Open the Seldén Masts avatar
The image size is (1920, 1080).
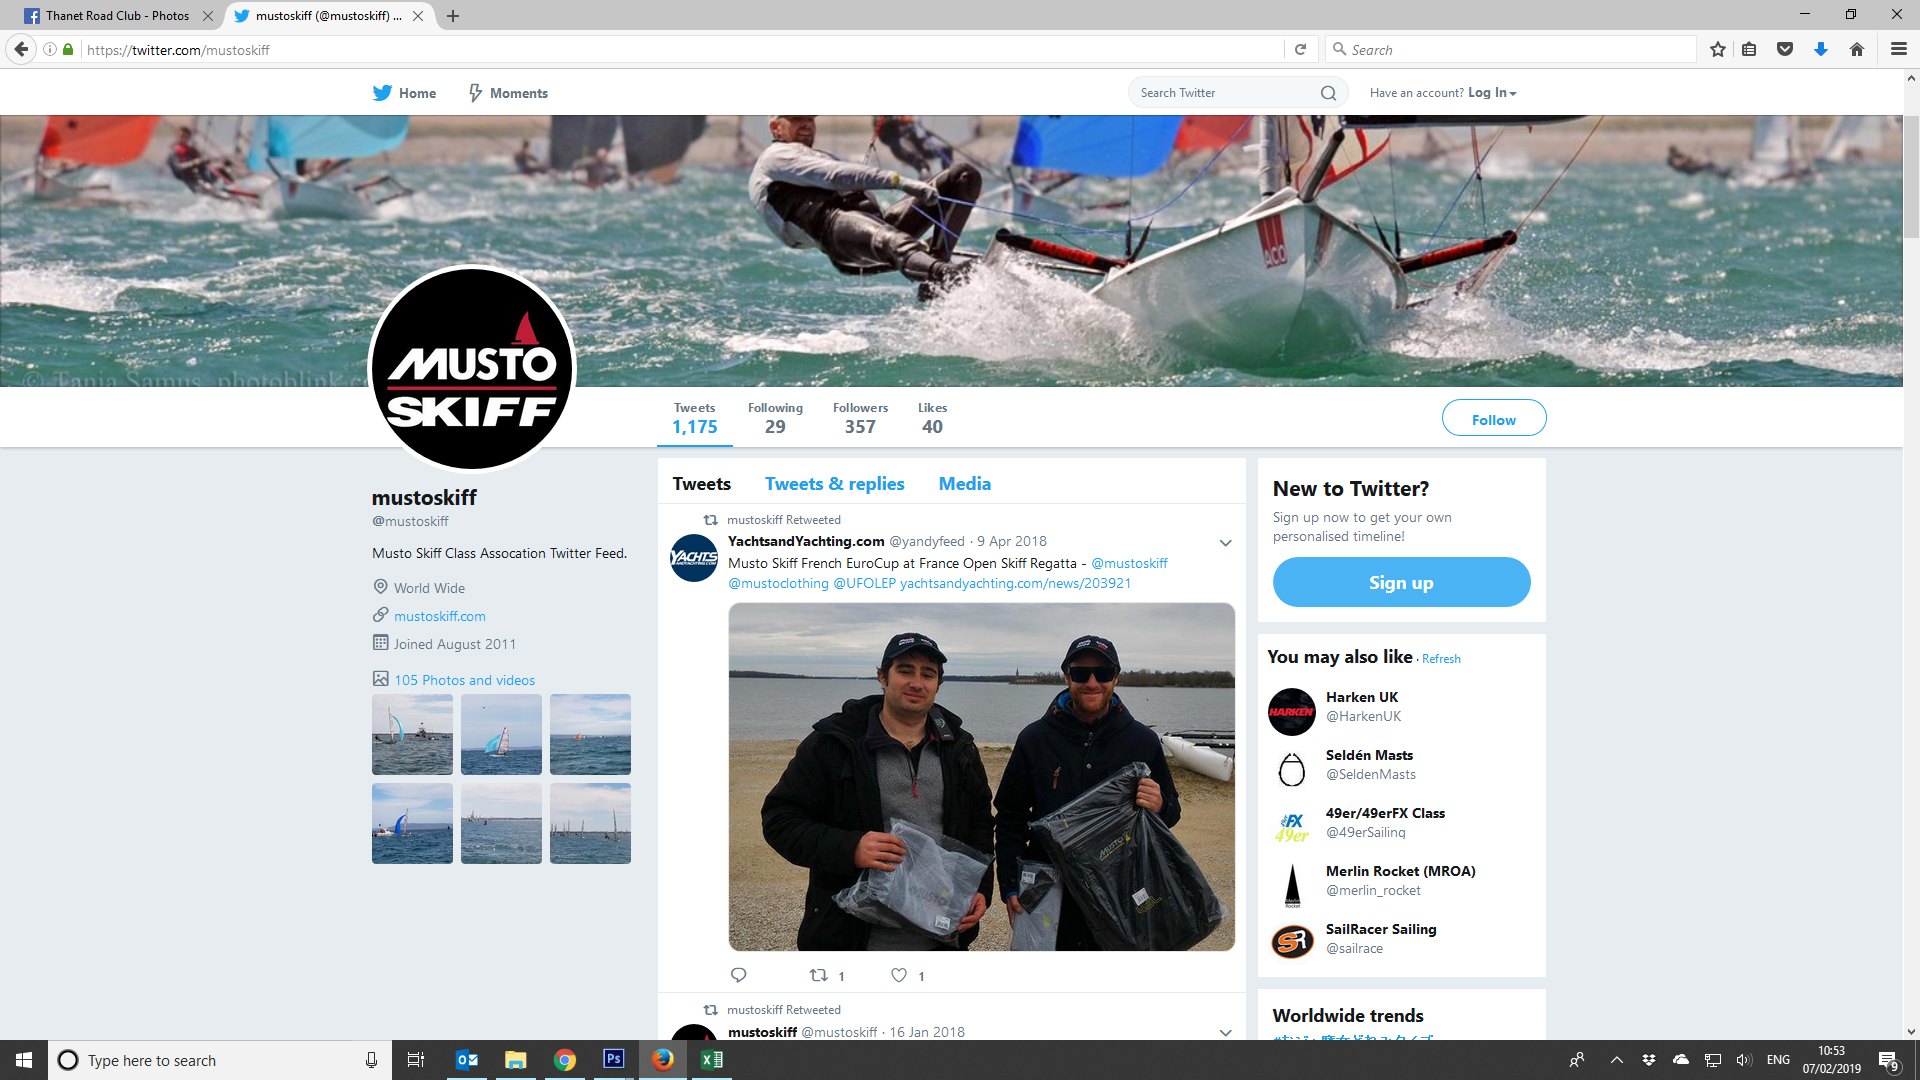pos(1292,769)
